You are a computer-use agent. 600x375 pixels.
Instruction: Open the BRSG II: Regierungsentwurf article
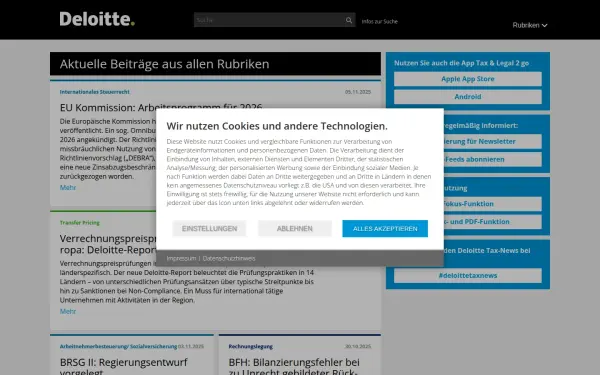(x=124, y=366)
